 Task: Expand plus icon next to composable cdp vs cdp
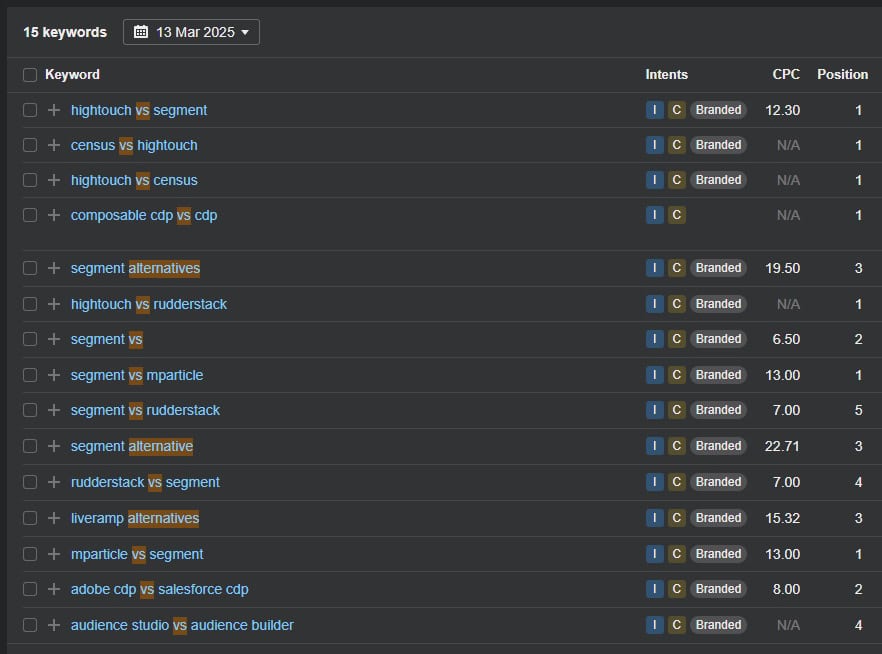pos(54,215)
